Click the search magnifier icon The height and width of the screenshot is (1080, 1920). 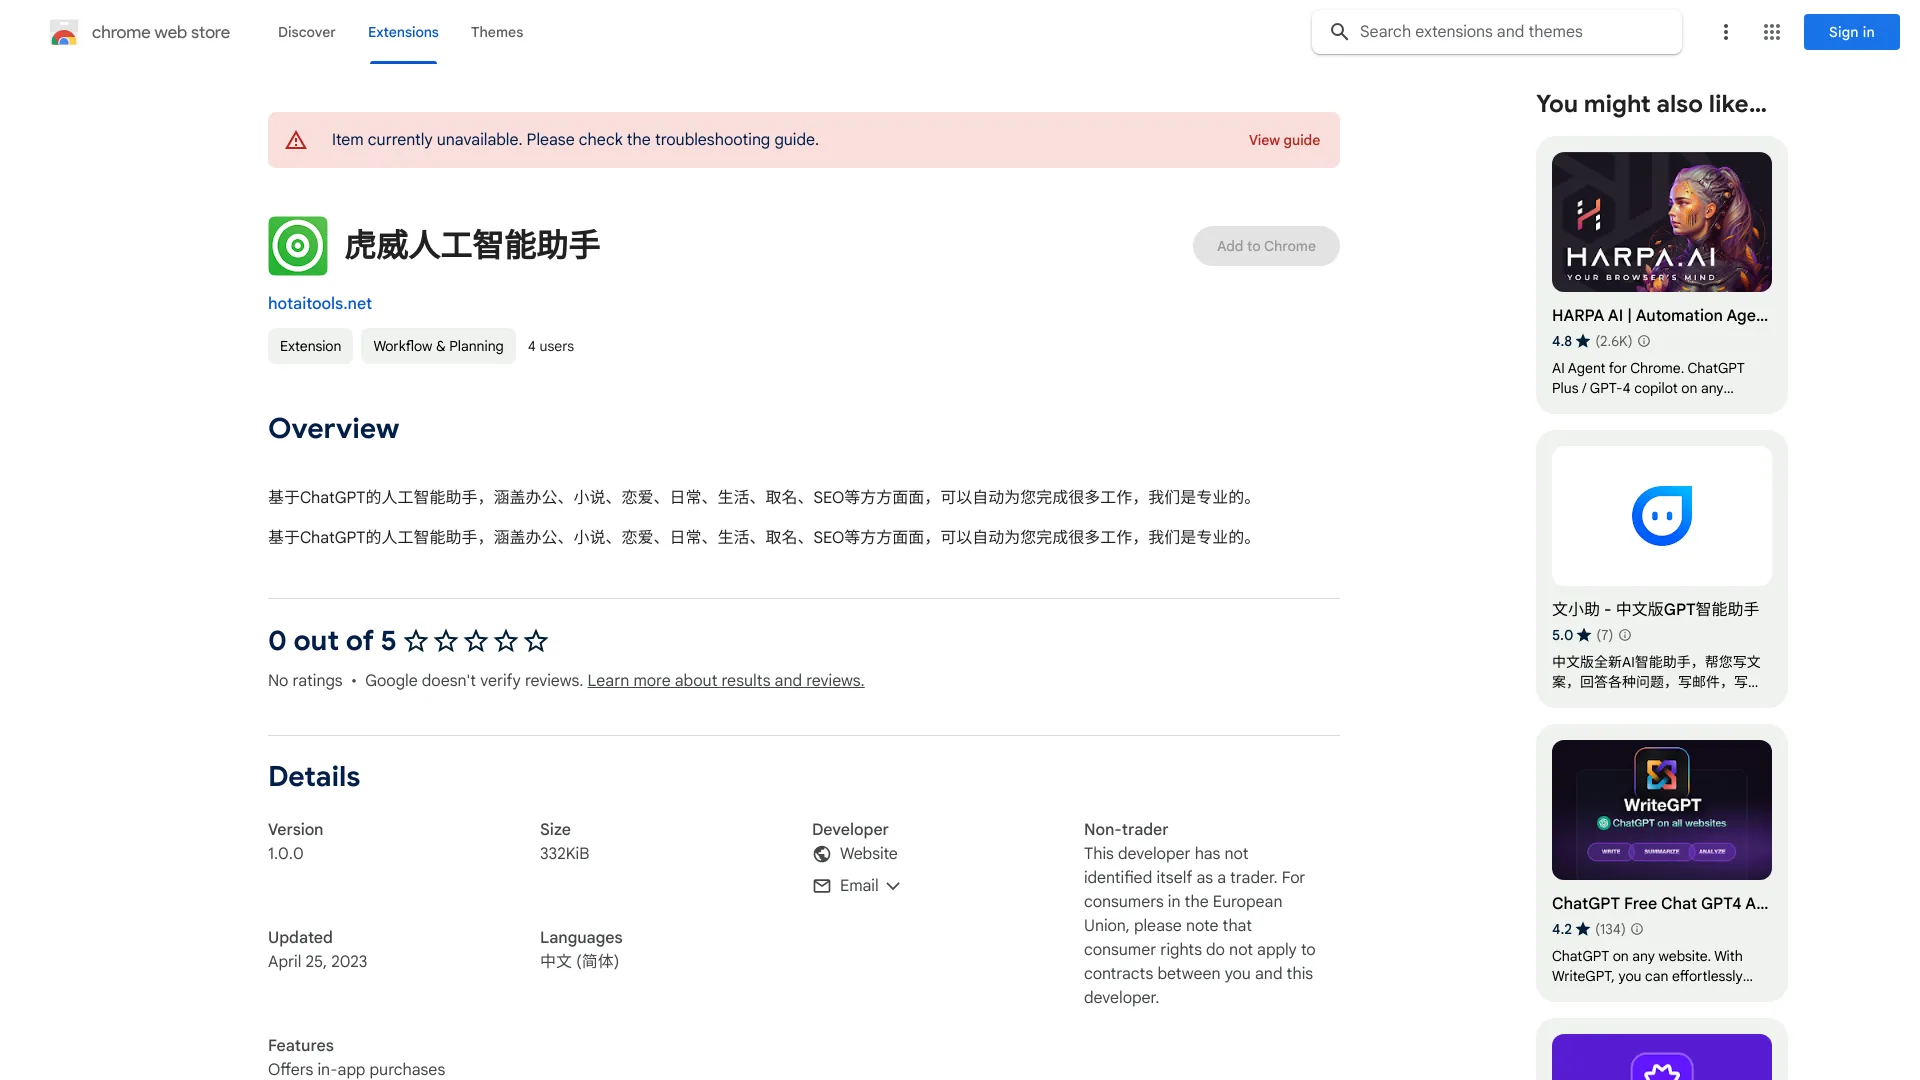pos(1338,32)
